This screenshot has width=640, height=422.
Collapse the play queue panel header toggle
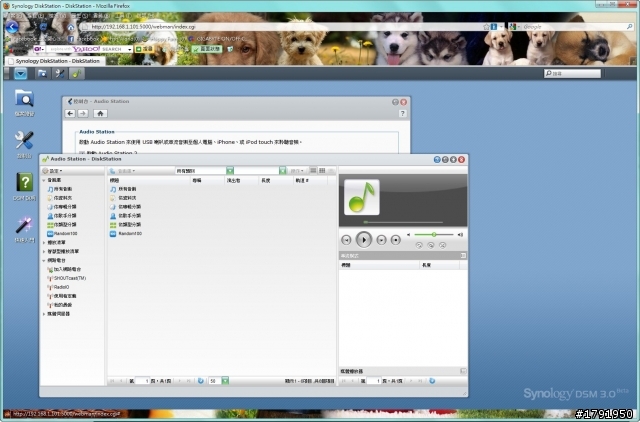(x=463, y=255)
